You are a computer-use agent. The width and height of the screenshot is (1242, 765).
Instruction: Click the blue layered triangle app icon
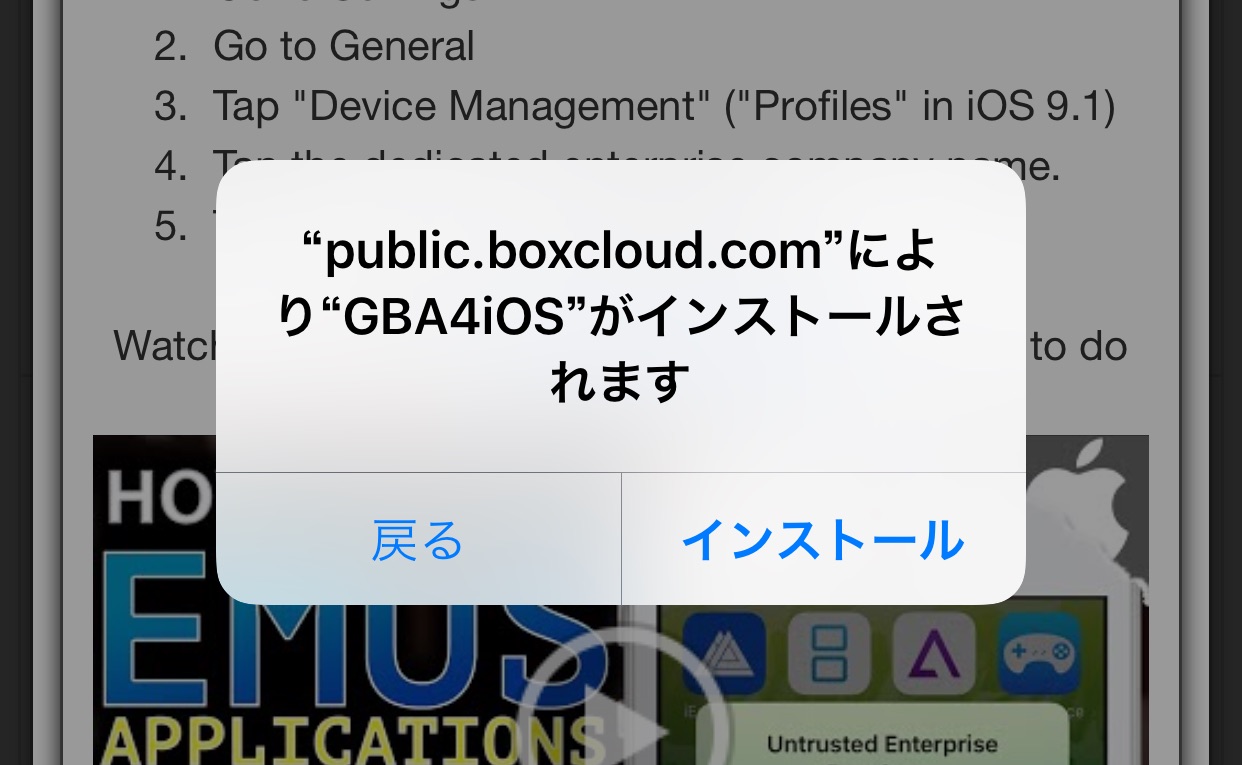pos(724,652)
